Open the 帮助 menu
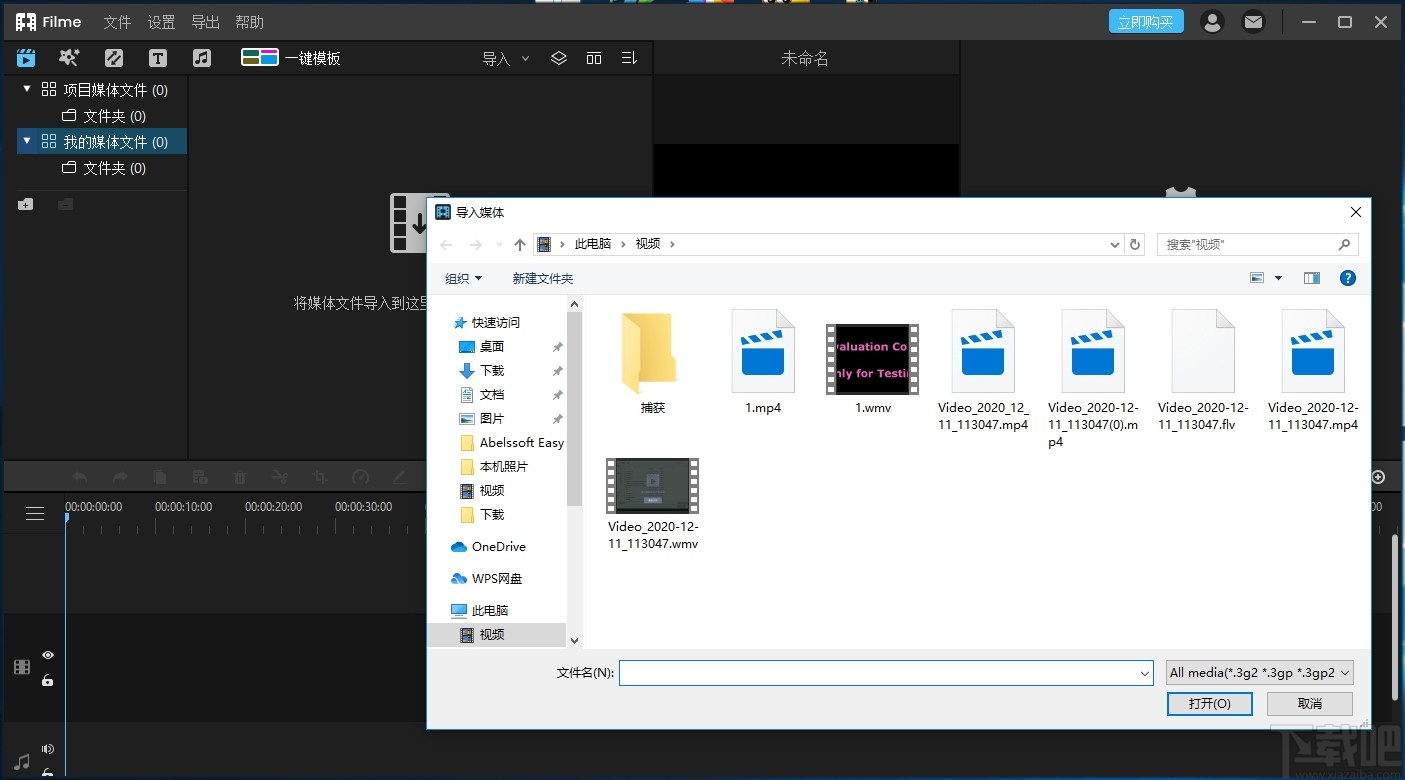 (x=248, y=21)
